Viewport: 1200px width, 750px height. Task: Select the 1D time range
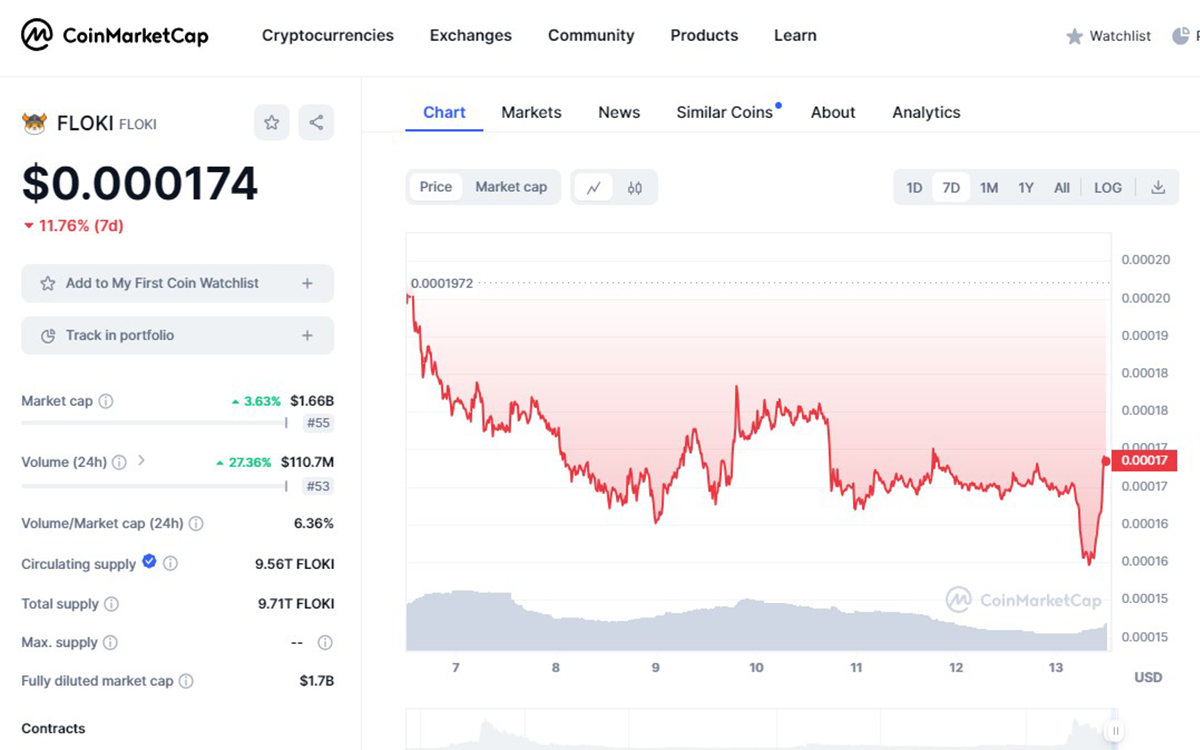click(914, 187)
